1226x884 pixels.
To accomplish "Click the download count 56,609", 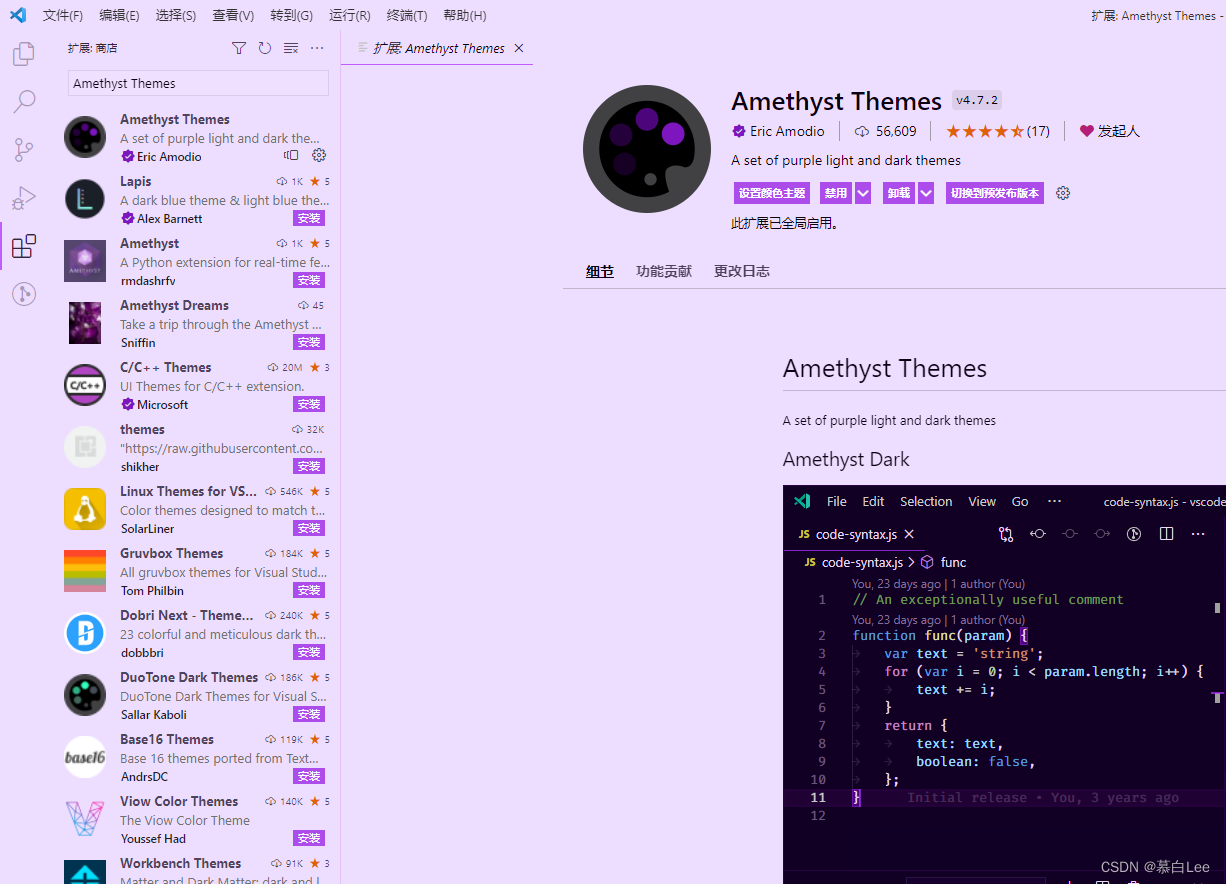I will (x=885, y=131).
